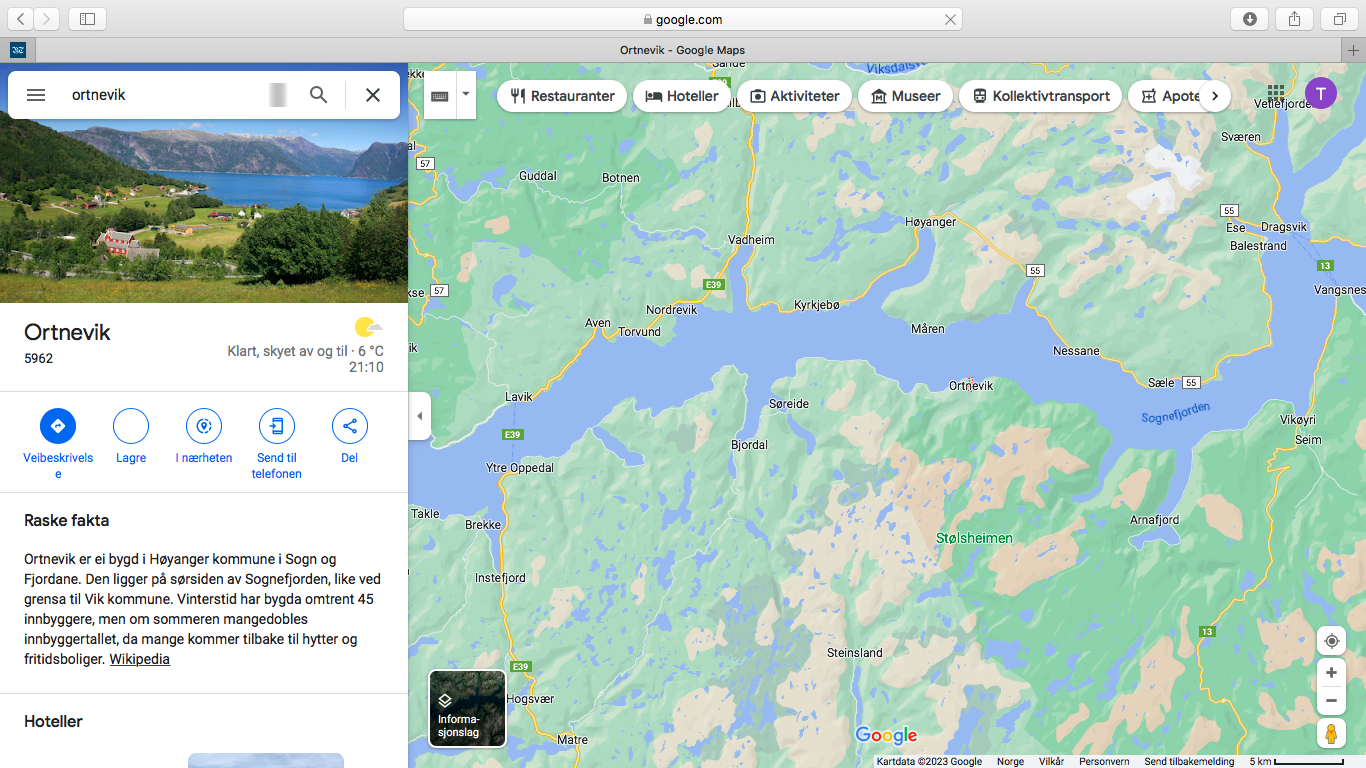
Task: Click the Steinsland place label
Action: pos(855,653)
